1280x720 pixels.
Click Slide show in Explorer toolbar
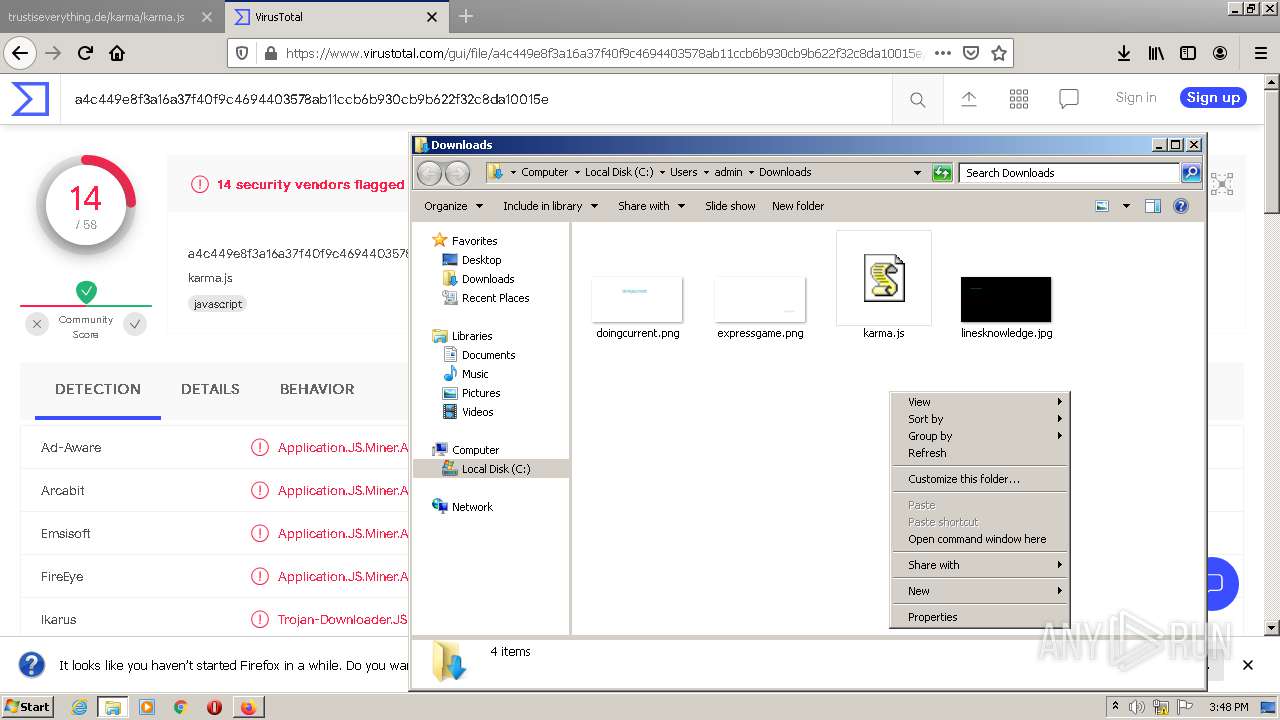730,206
